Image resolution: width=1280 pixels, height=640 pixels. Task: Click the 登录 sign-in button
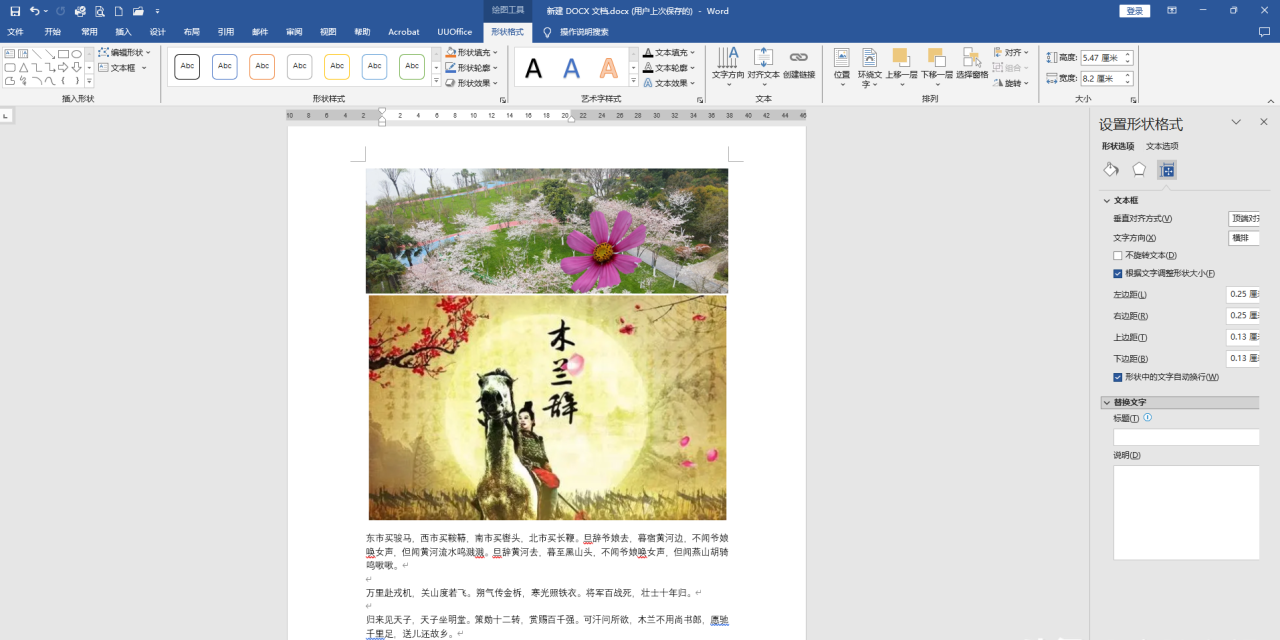click(x=1134, y=11)
